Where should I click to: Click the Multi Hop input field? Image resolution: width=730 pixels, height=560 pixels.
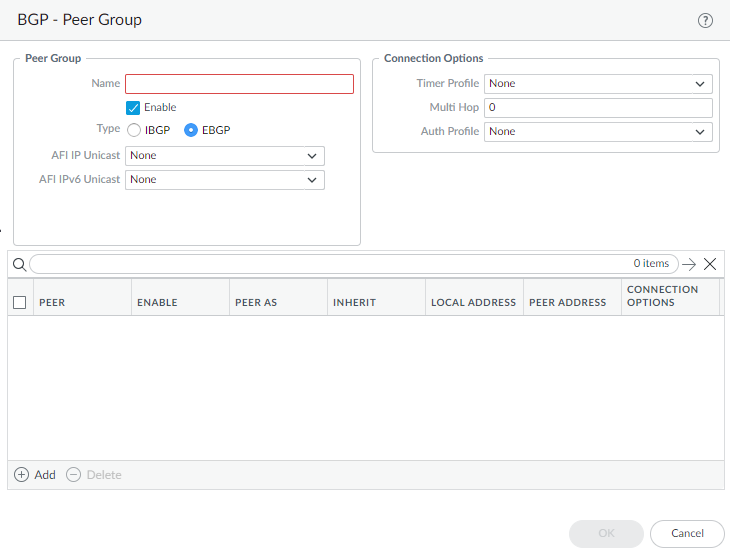pyautogui.click(x=598, y=108)
